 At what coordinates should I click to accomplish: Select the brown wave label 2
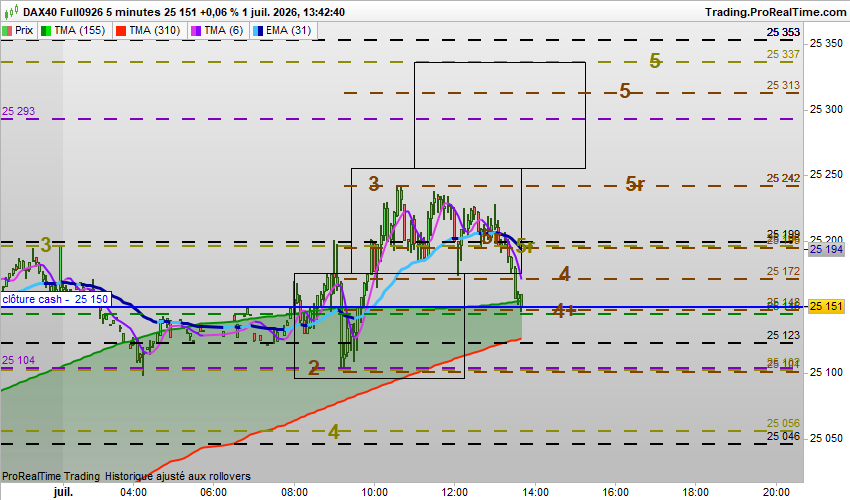click(x=314, y=368)
